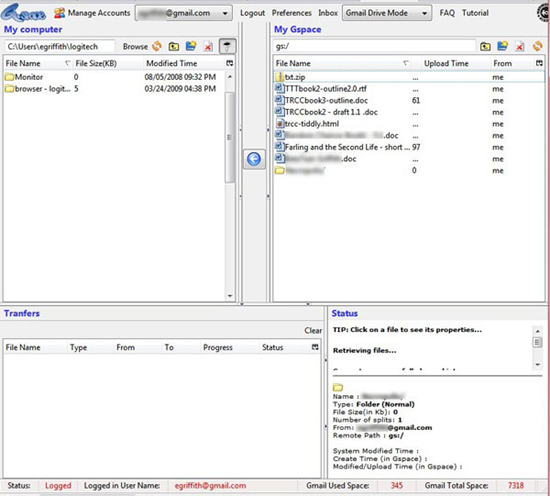Open Preferences

click(291, 13)
